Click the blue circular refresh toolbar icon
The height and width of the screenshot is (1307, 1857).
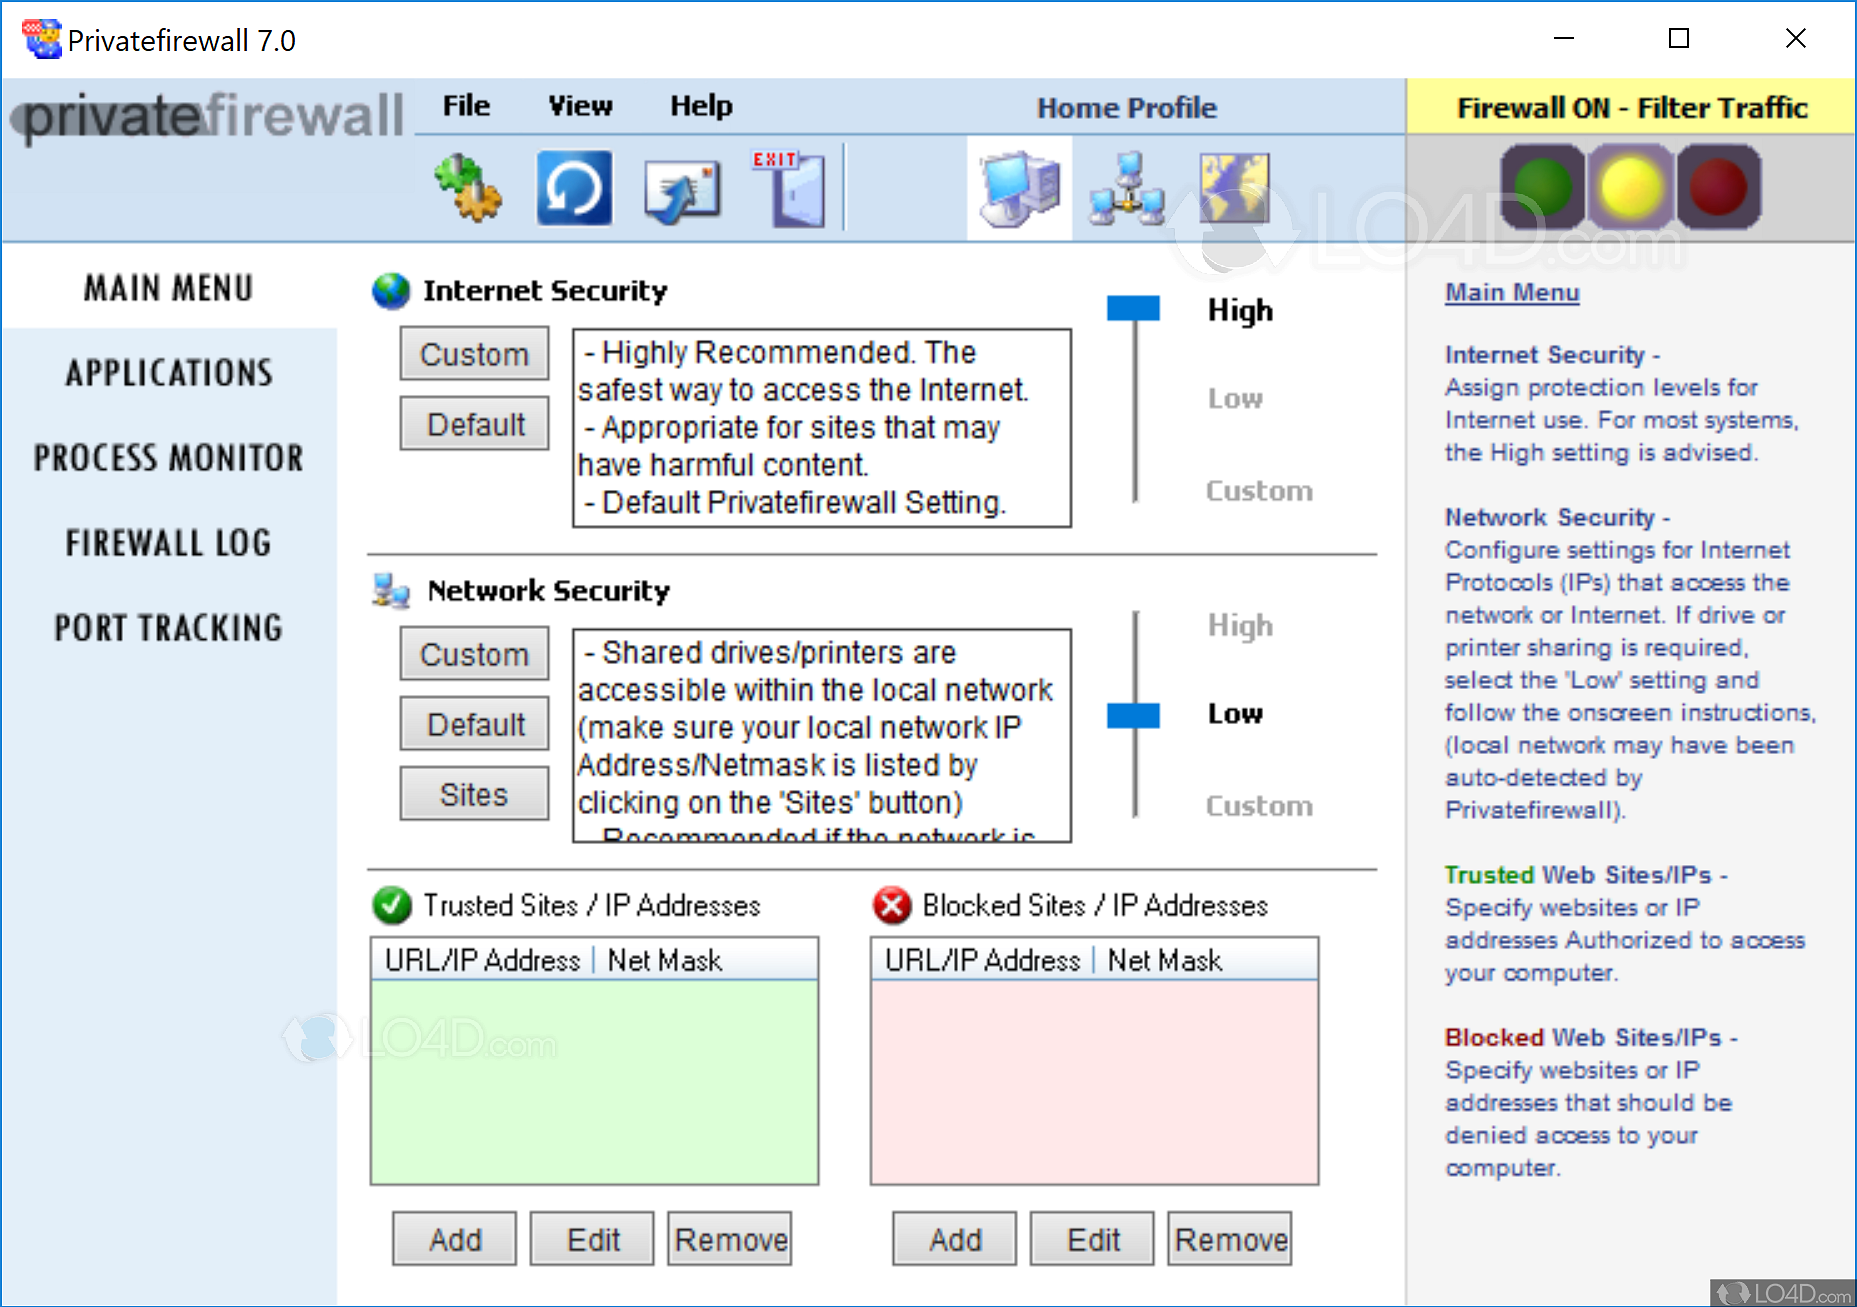(x=573, y=188)
